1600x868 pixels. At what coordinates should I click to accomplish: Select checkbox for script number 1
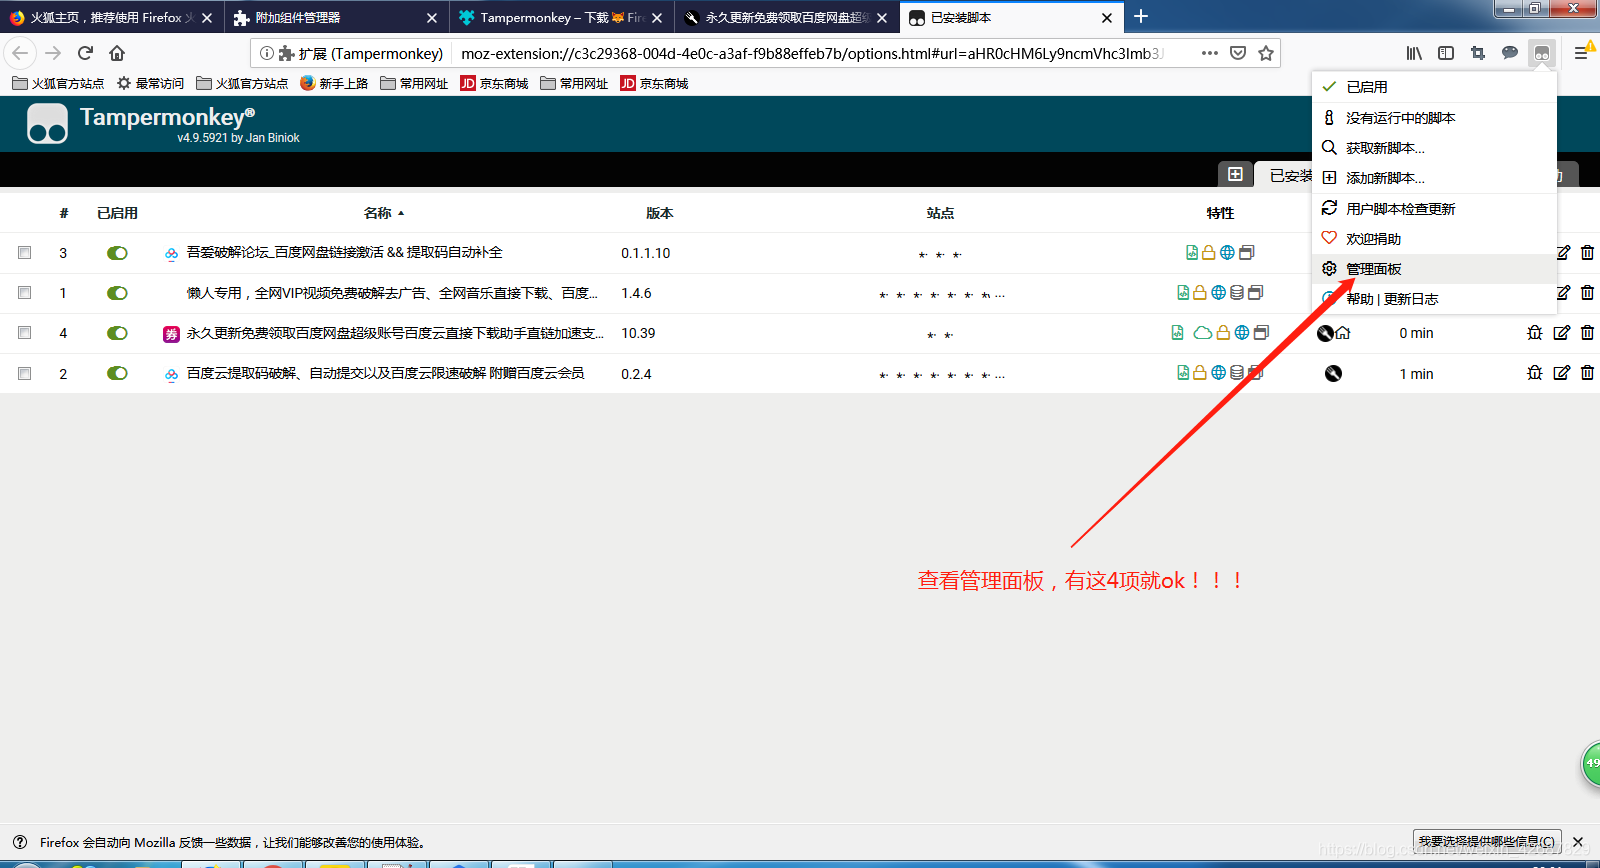click(x=24, y=293)
